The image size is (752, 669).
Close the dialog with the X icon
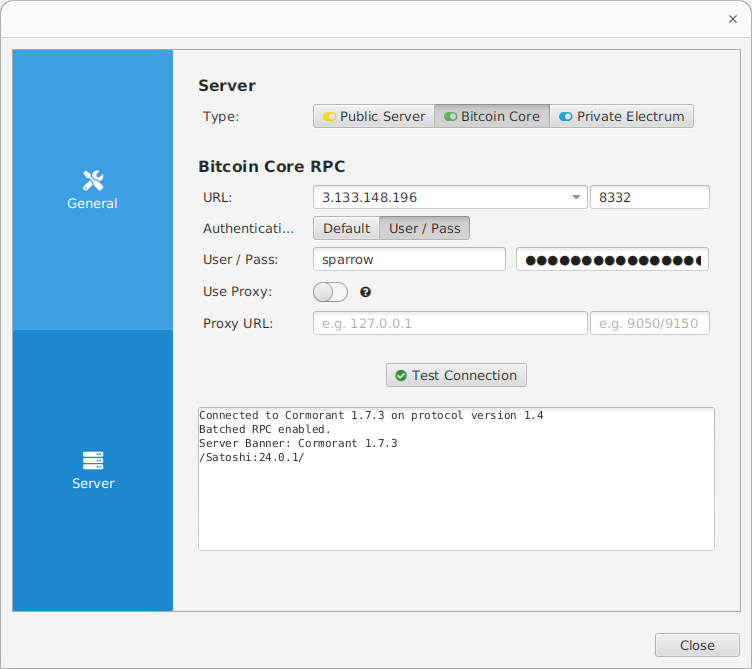click(732, 19)
